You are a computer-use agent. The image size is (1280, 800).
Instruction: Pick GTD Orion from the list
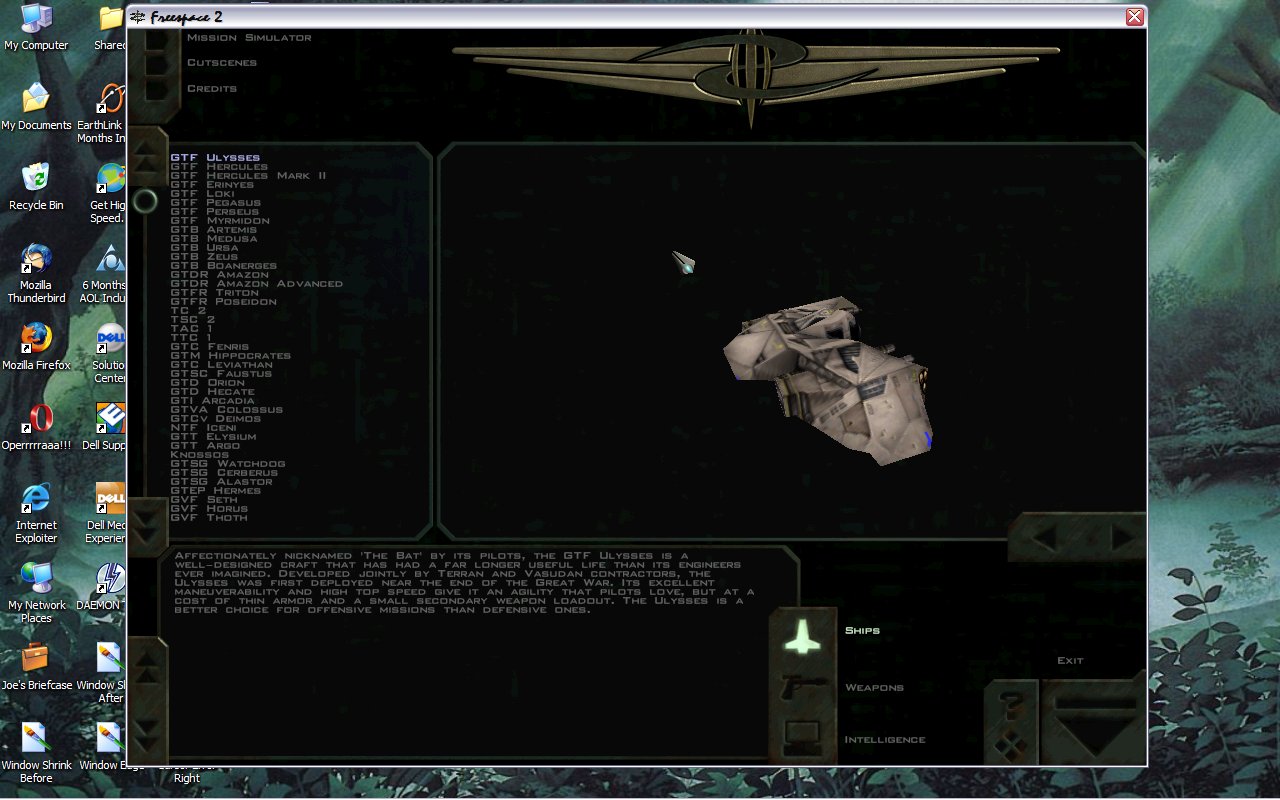(208, 383)
